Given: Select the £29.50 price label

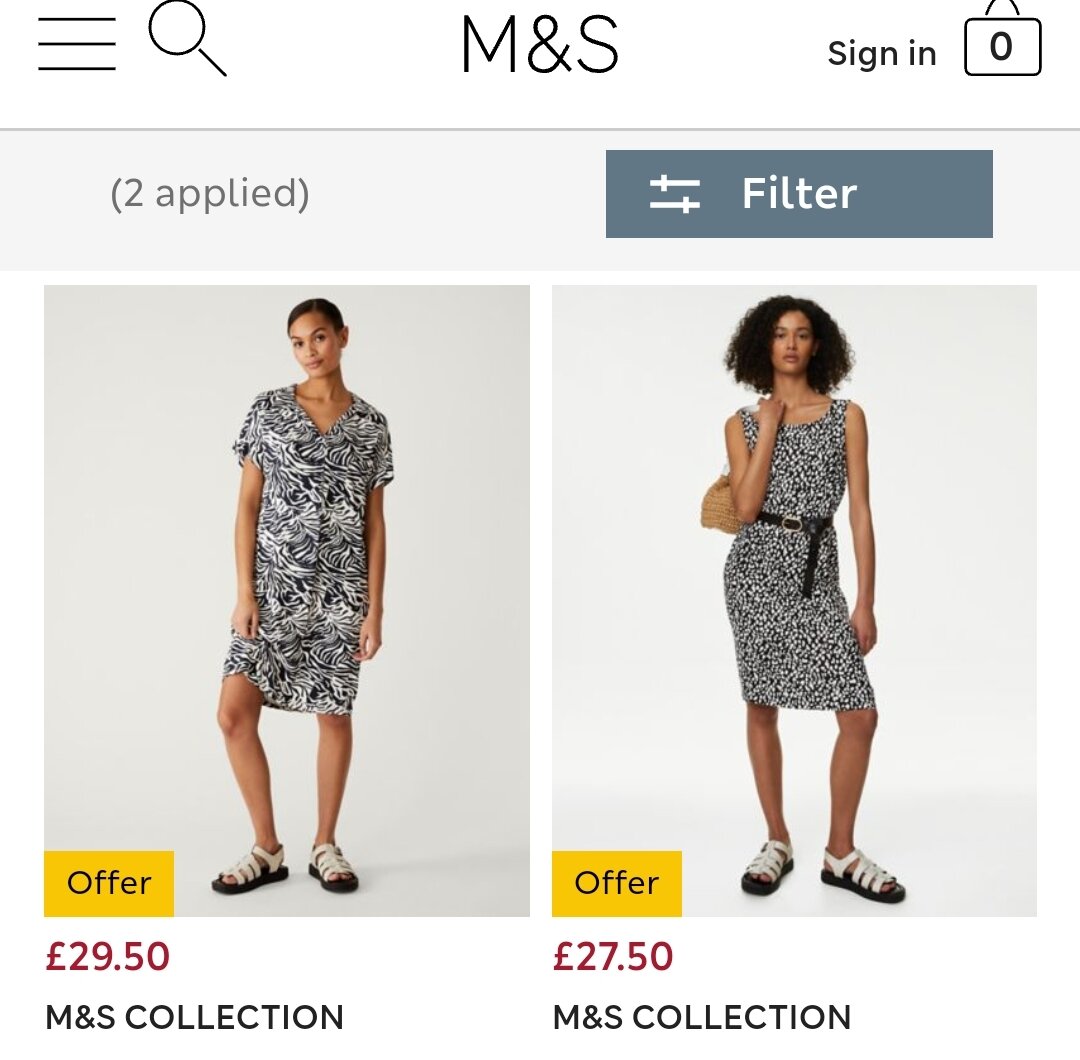Looking at the screenshot, I should 108,955.
